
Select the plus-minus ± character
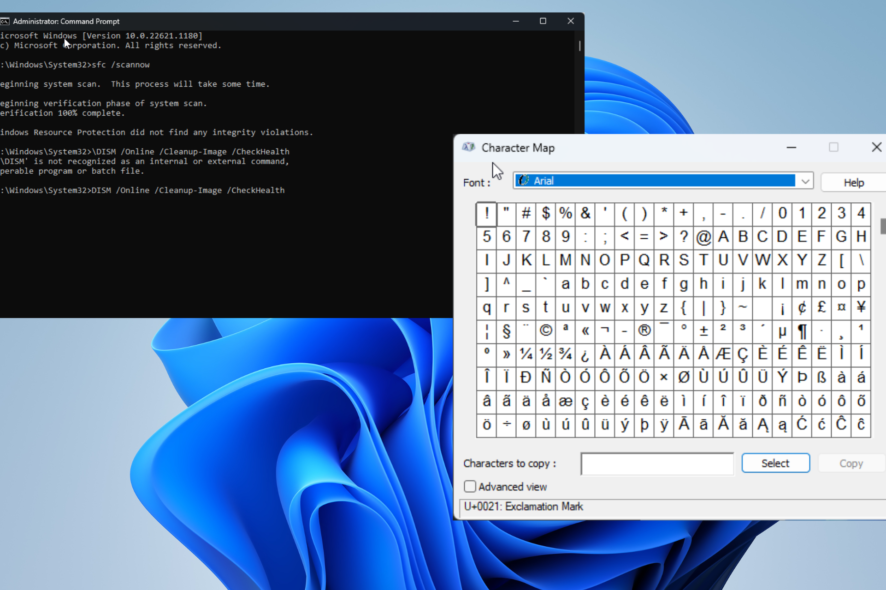click(x=703, y=331)
